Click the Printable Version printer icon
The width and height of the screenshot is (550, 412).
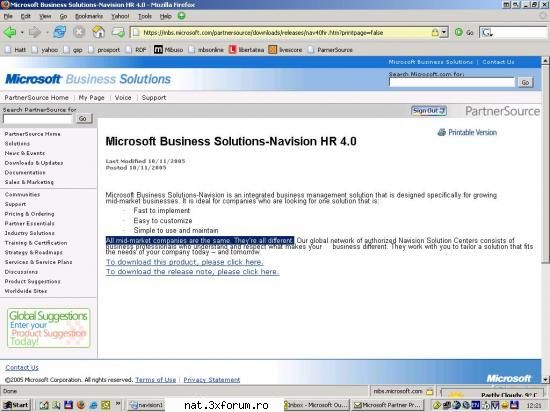(442, 132)
